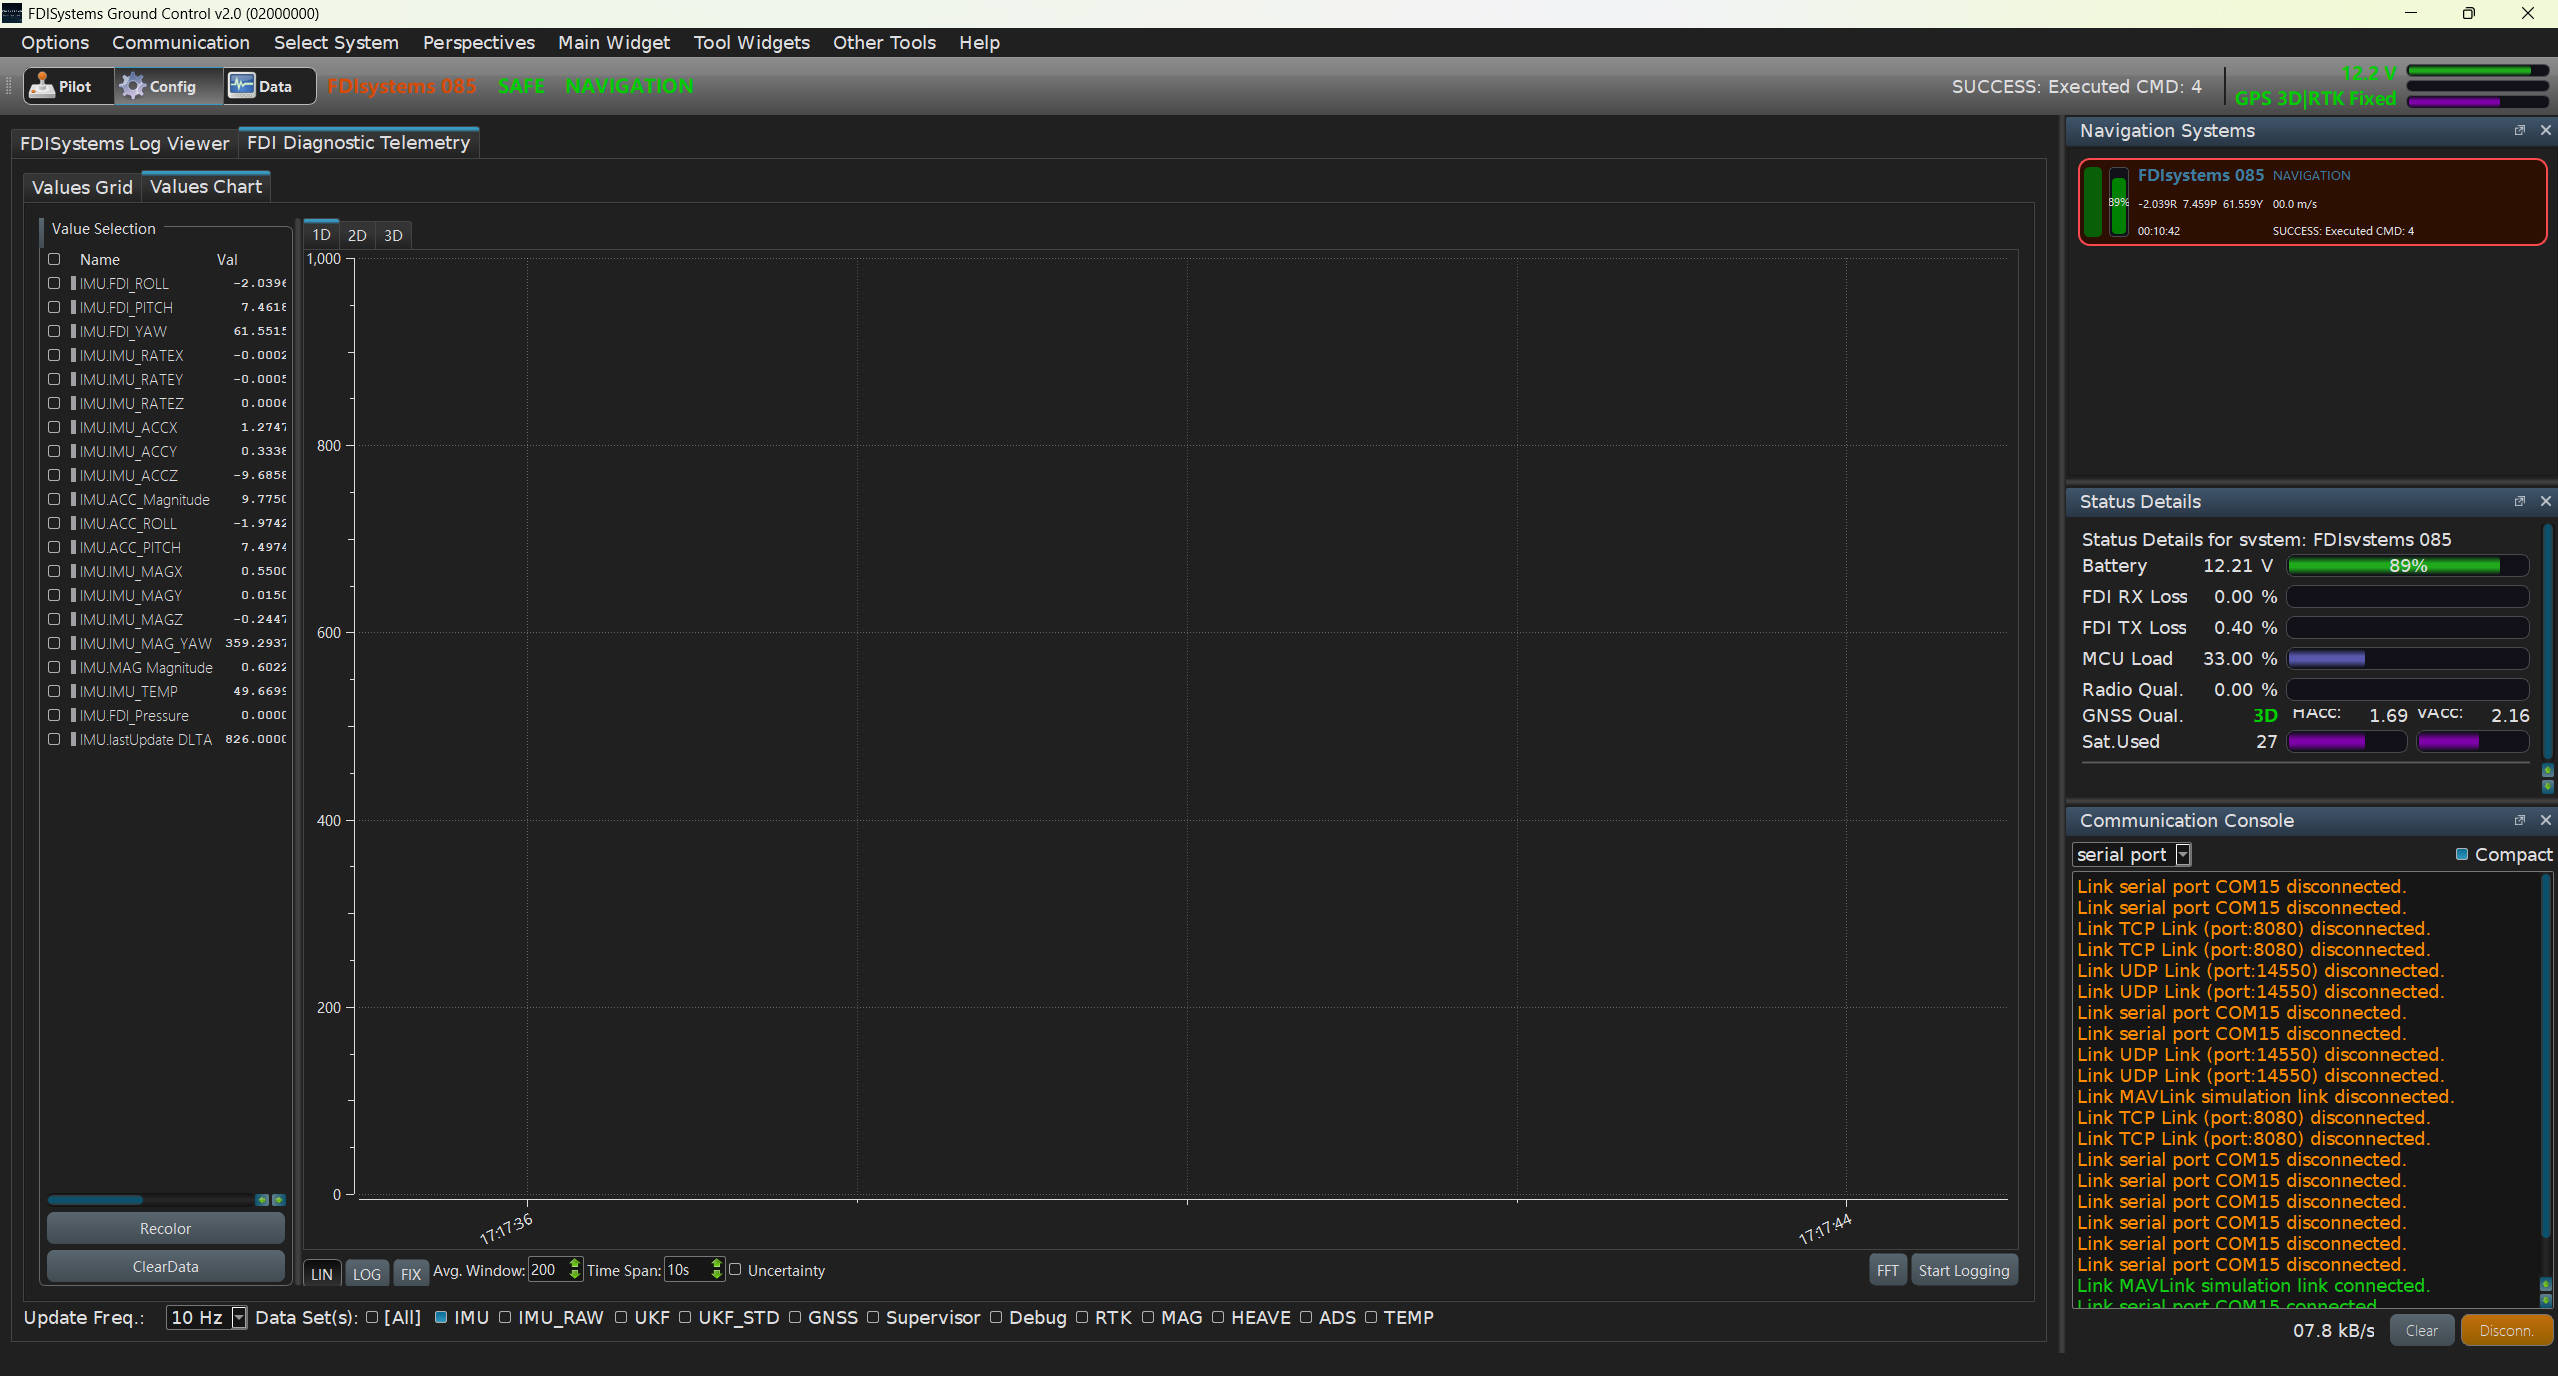Viewport: 2558px width, 1376px height.
Task: Float the Navigation Systems panel
Action: coord(2520,131)
